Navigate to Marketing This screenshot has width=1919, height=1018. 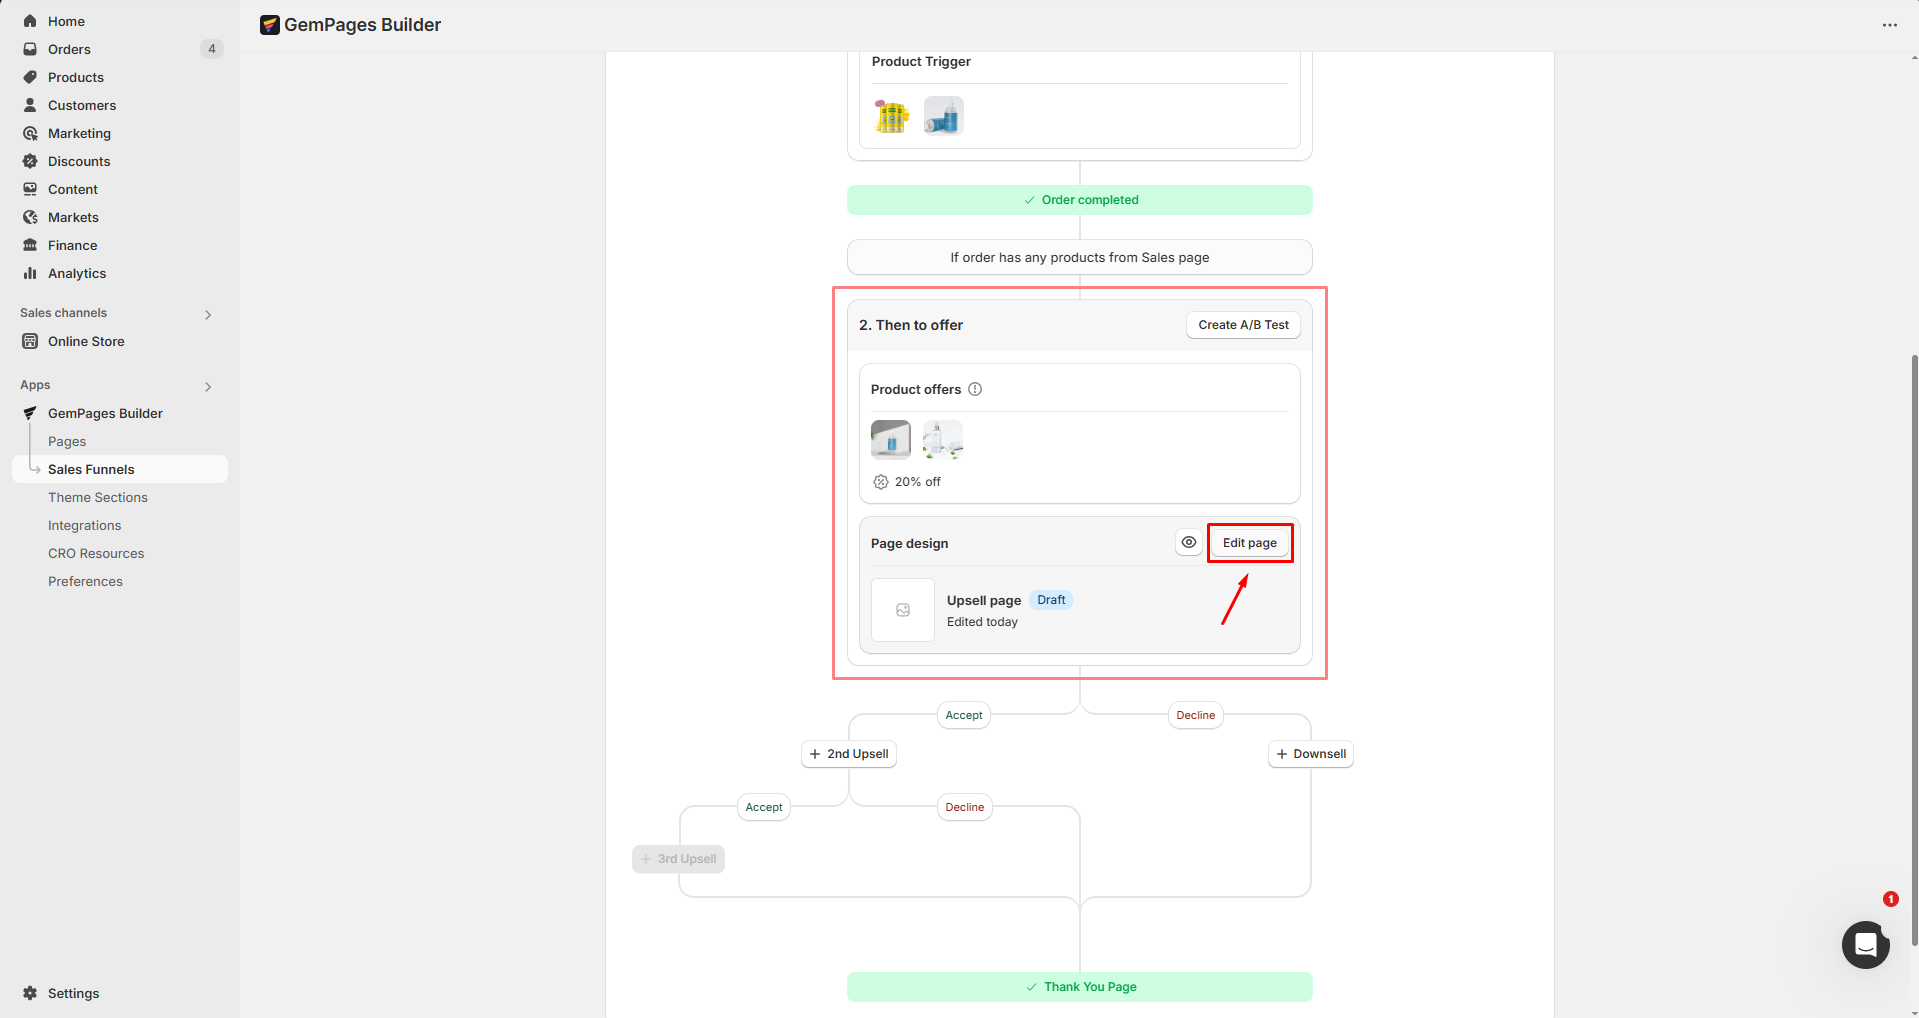click(x=120, y=133)
